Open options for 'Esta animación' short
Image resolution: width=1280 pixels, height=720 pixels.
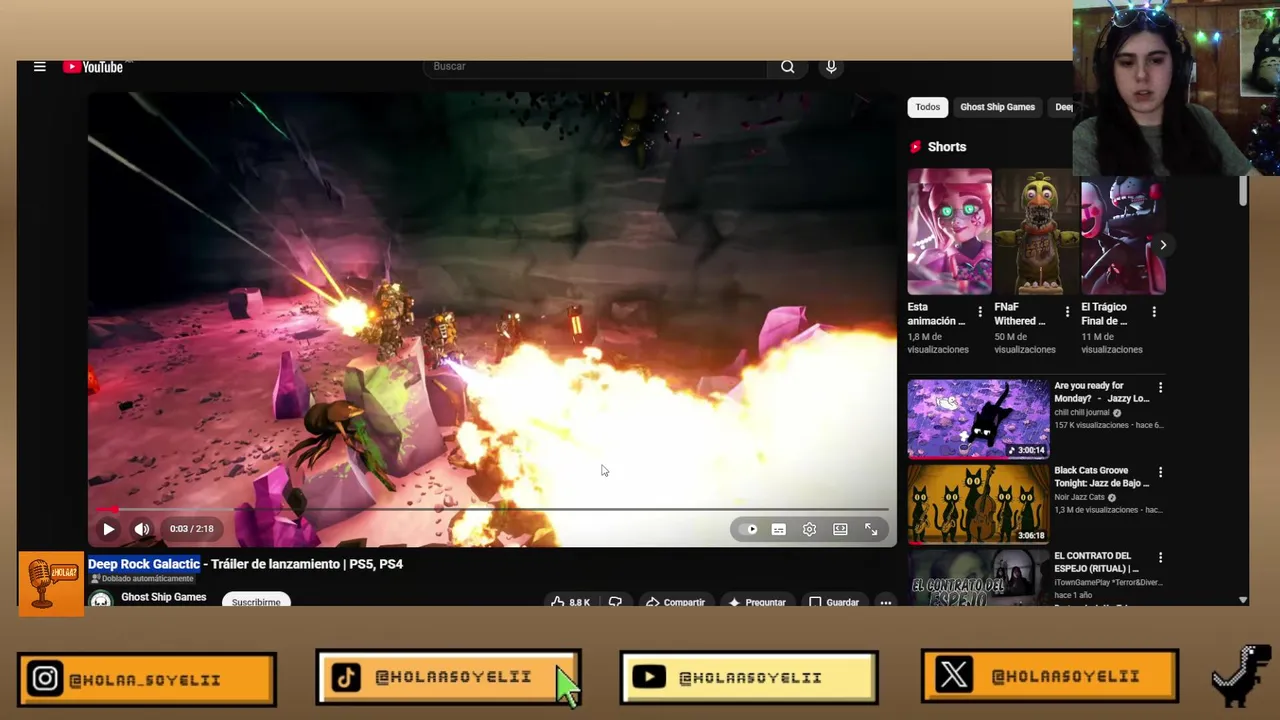[980, 313]
